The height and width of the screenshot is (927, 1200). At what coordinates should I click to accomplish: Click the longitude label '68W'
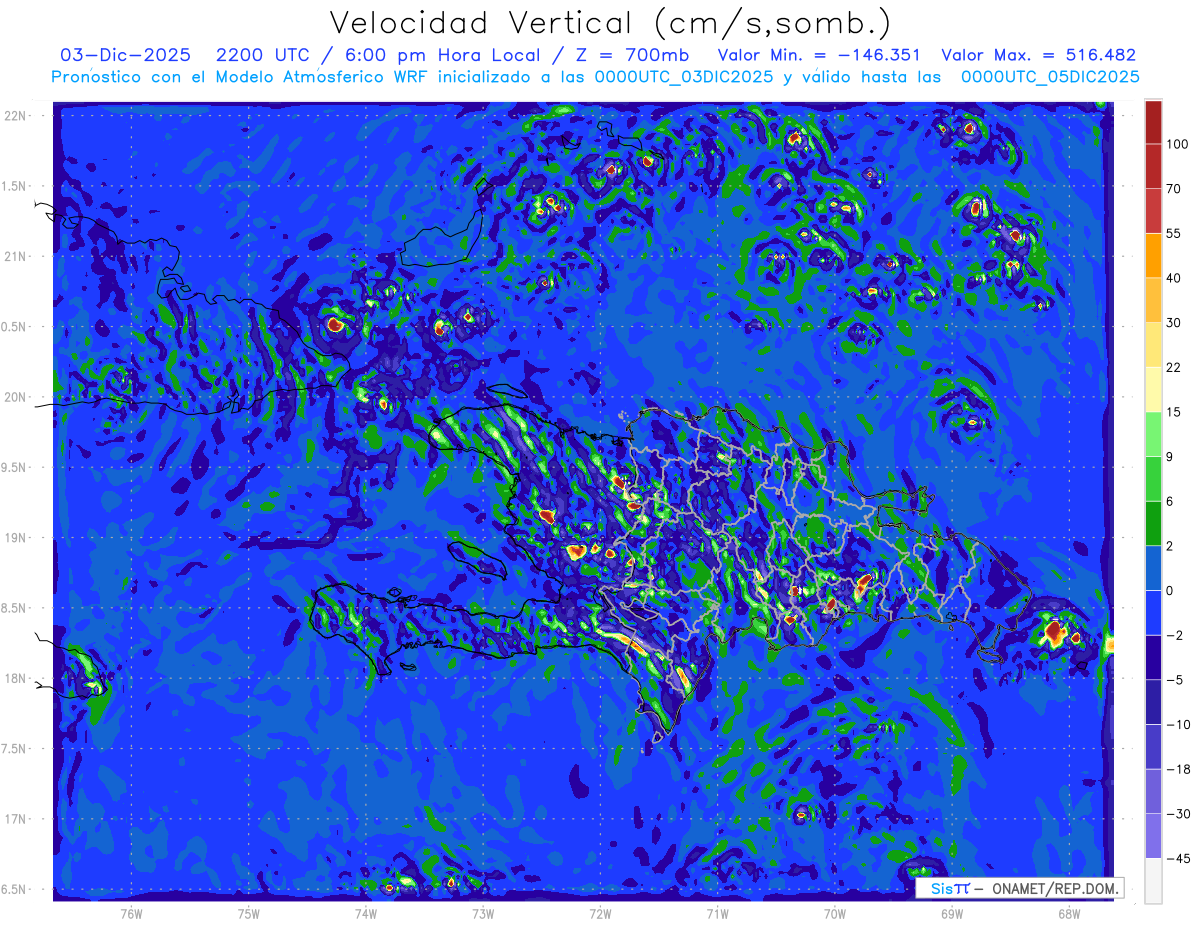click(x=1068, y=913)
